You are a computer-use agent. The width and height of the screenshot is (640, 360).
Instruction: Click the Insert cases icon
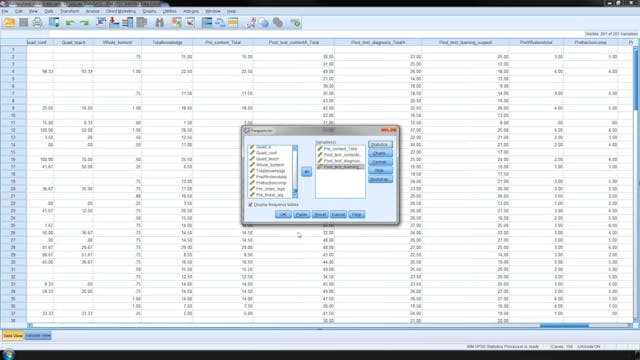coord(176,23)
